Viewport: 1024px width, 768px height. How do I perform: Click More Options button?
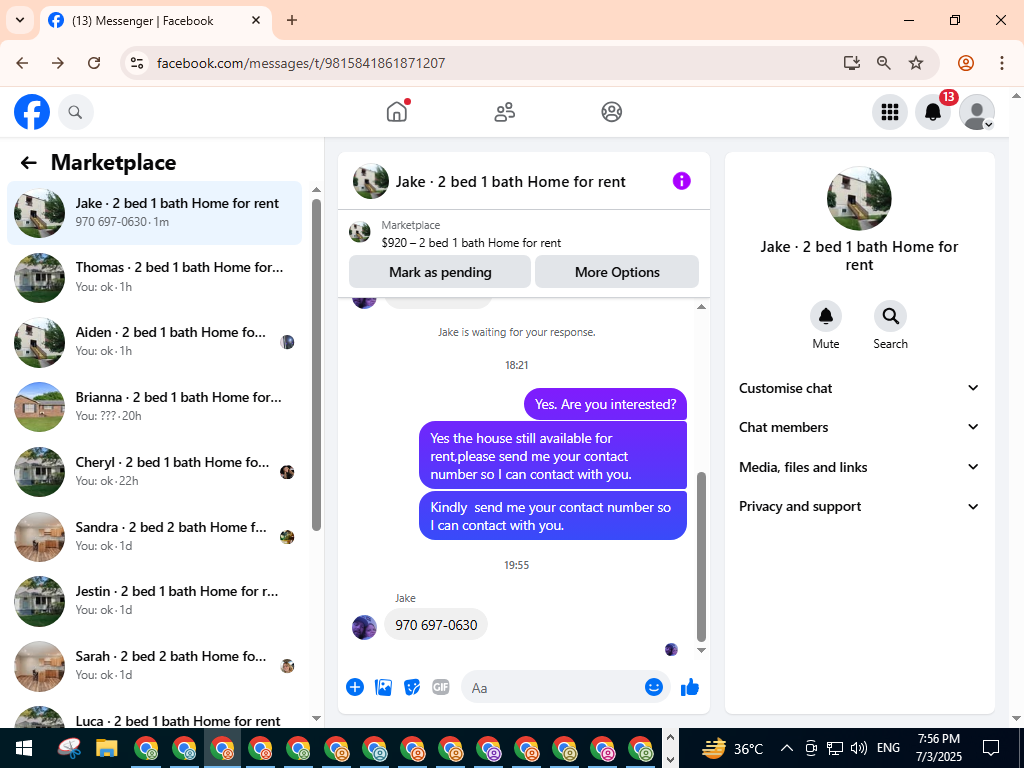(x=617, y=272)
